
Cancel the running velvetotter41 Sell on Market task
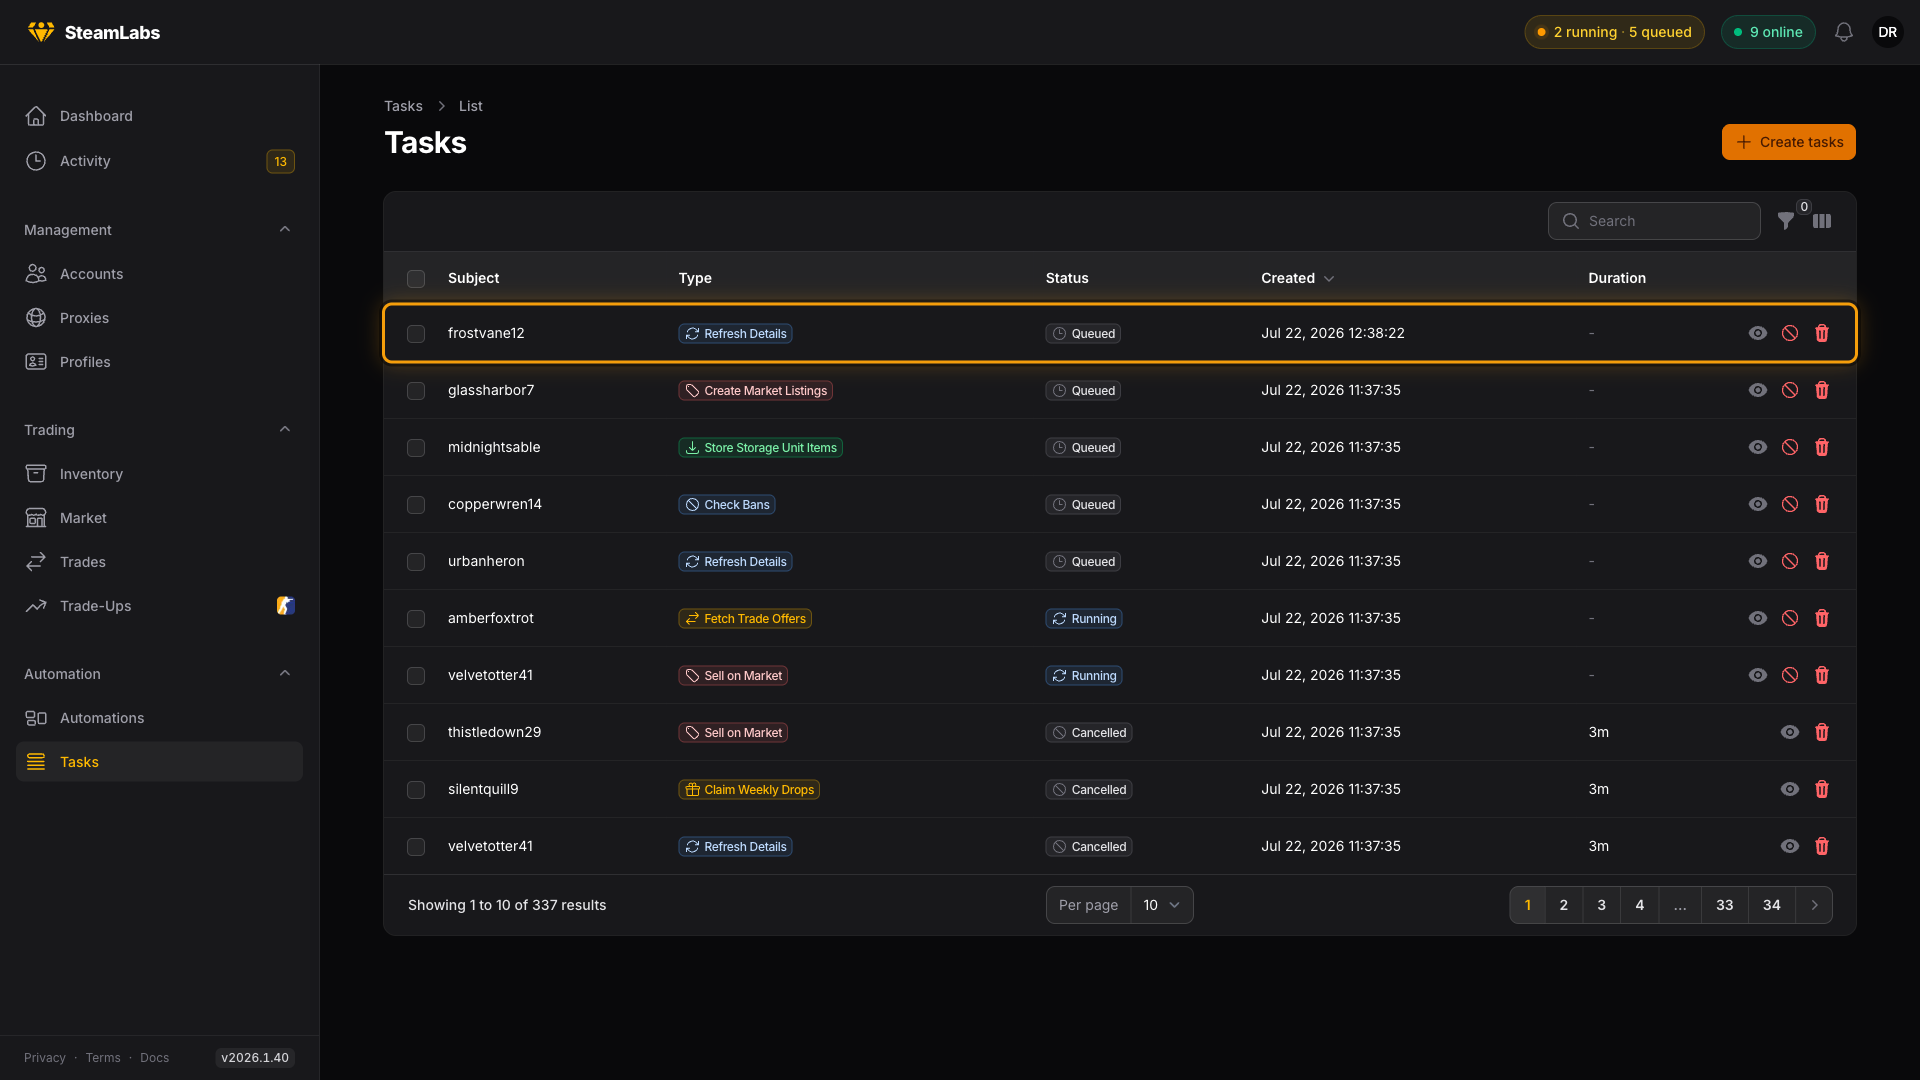point(1790,675)
